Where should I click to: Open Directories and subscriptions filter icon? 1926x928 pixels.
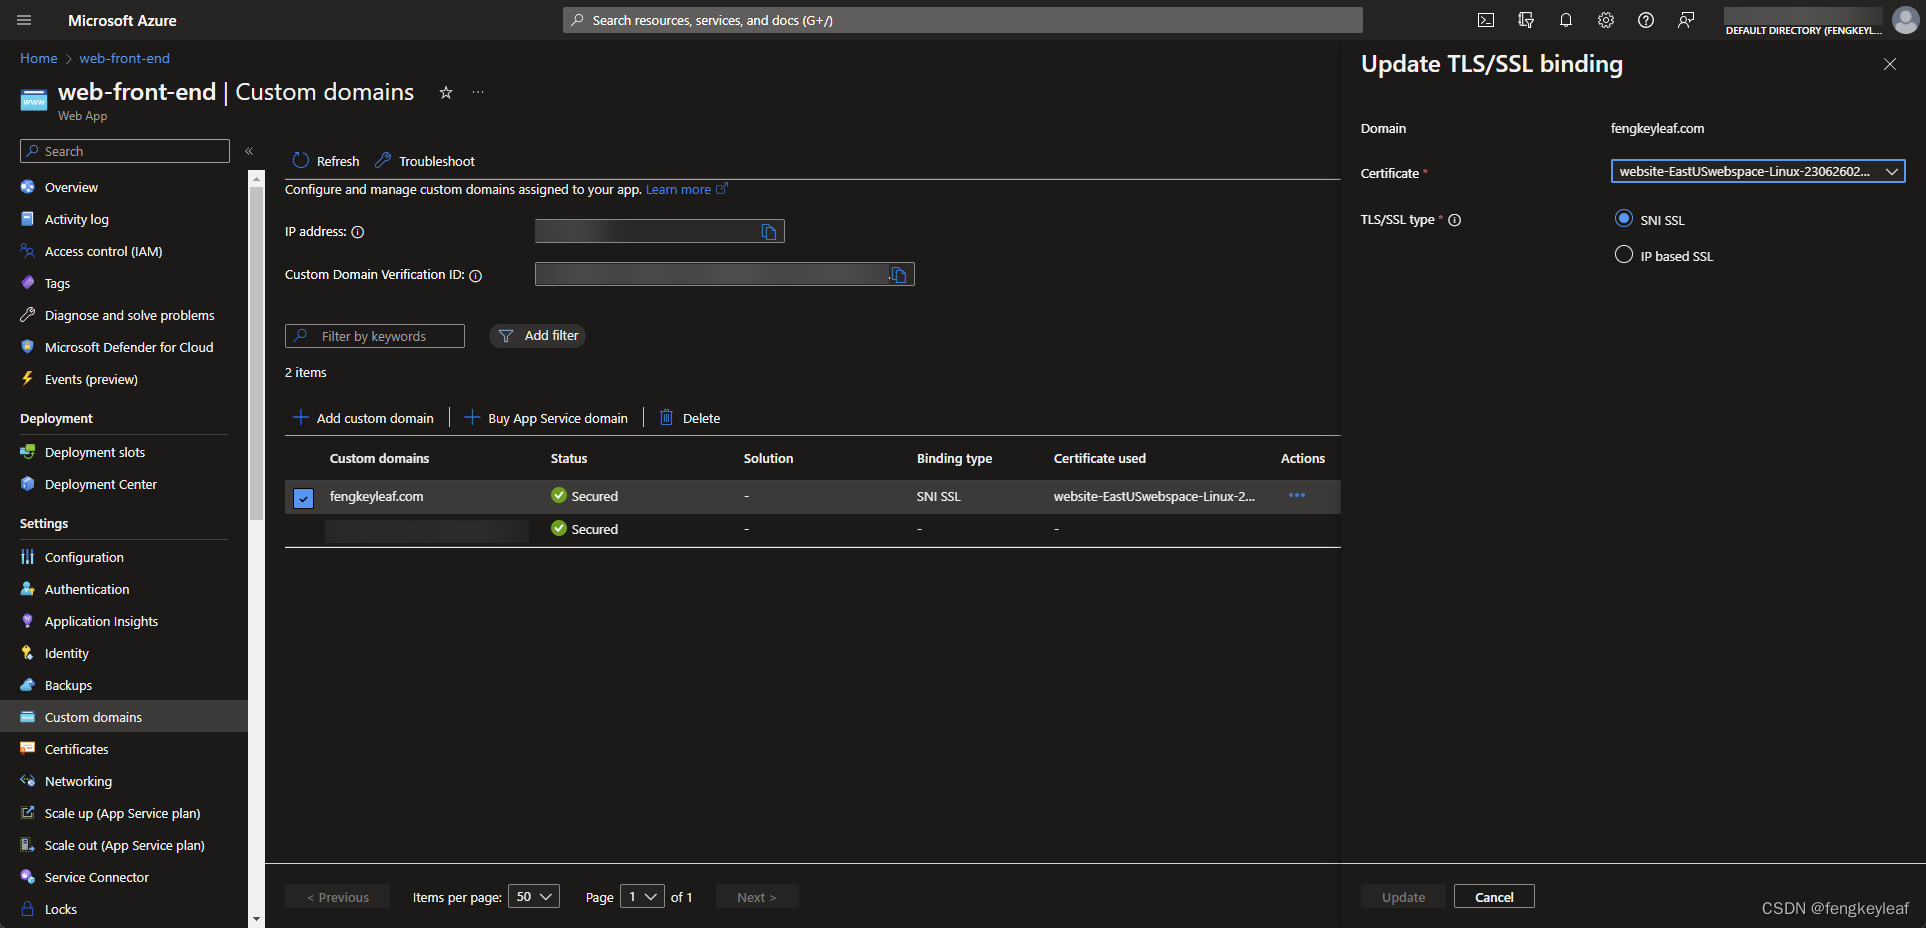tap(1526, 20)
